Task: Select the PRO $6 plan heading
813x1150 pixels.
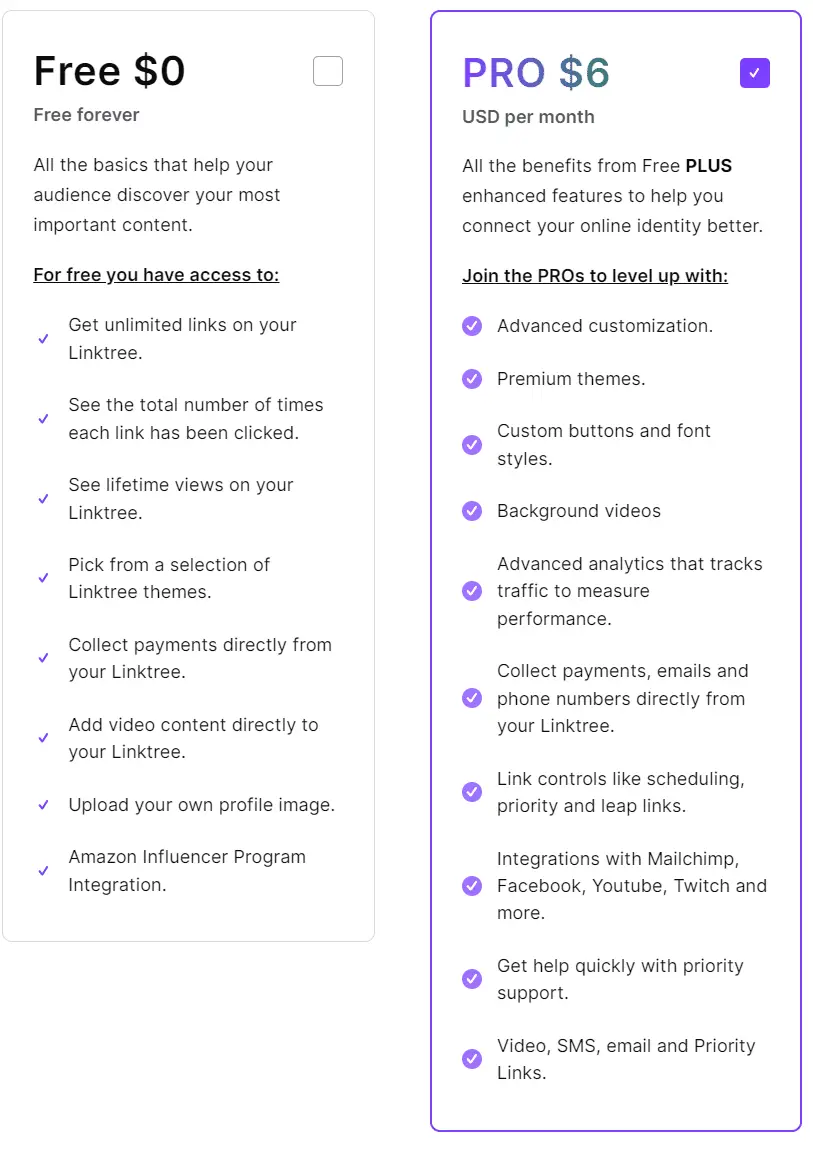Action: 536,73
